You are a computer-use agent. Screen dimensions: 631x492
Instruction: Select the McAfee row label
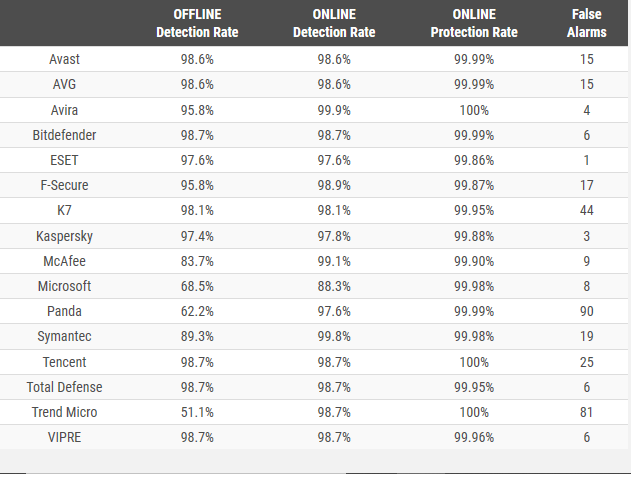coord(65,261)
